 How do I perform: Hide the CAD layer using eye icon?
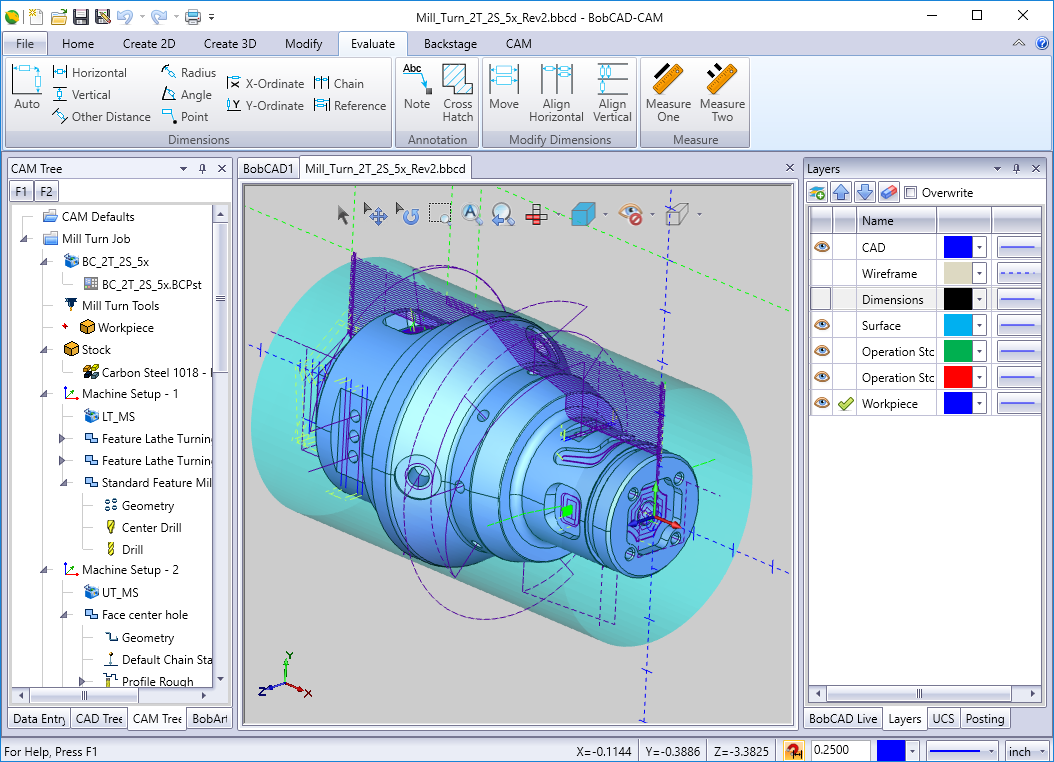click(x=821, y=247)
